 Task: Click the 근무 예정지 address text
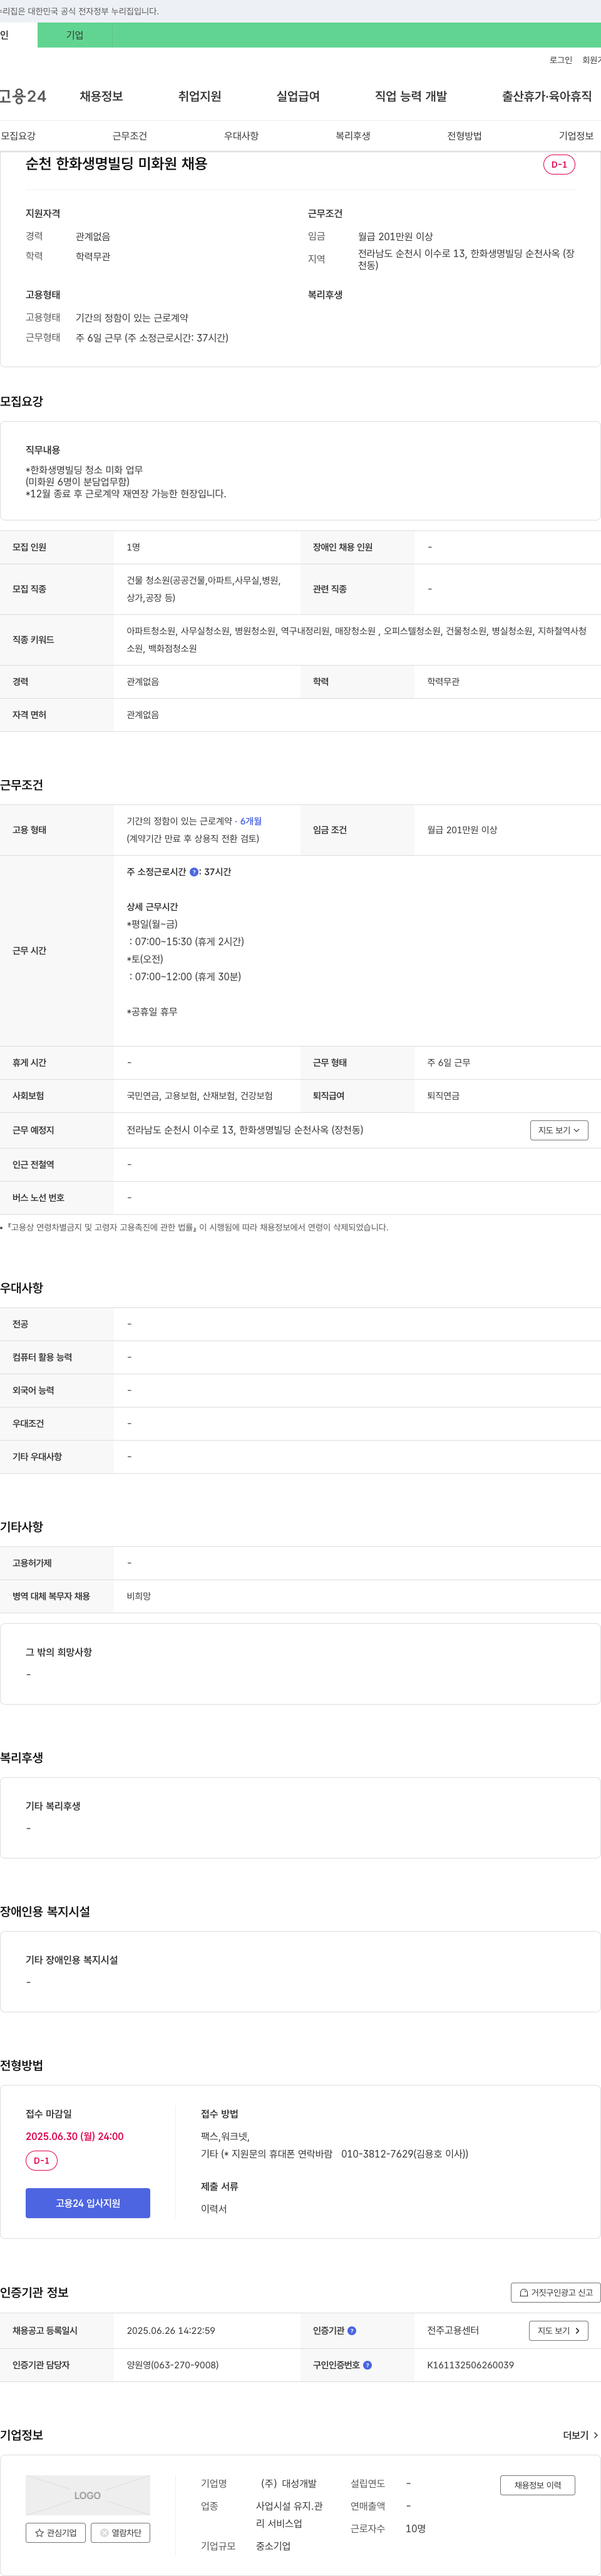tap(245, 1130)
